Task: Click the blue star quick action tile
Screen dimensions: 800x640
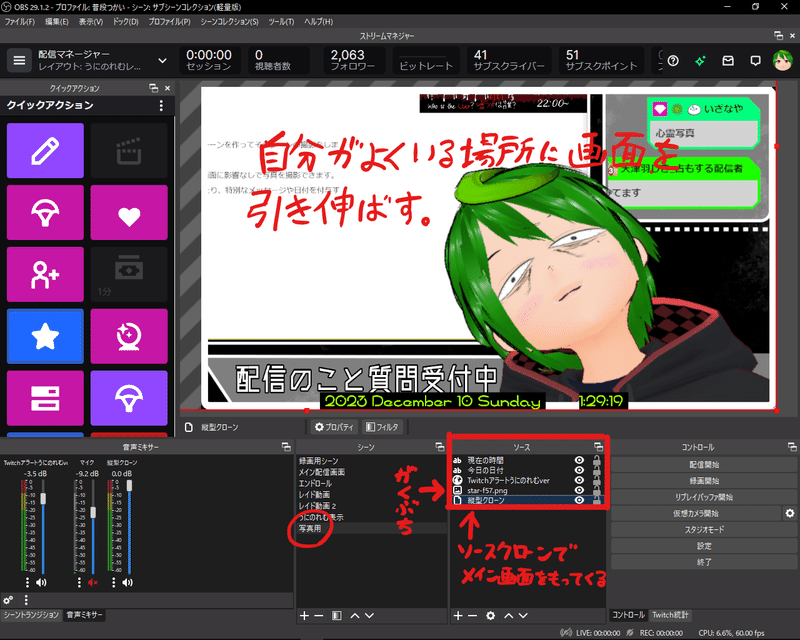Action: coord(45,336)
